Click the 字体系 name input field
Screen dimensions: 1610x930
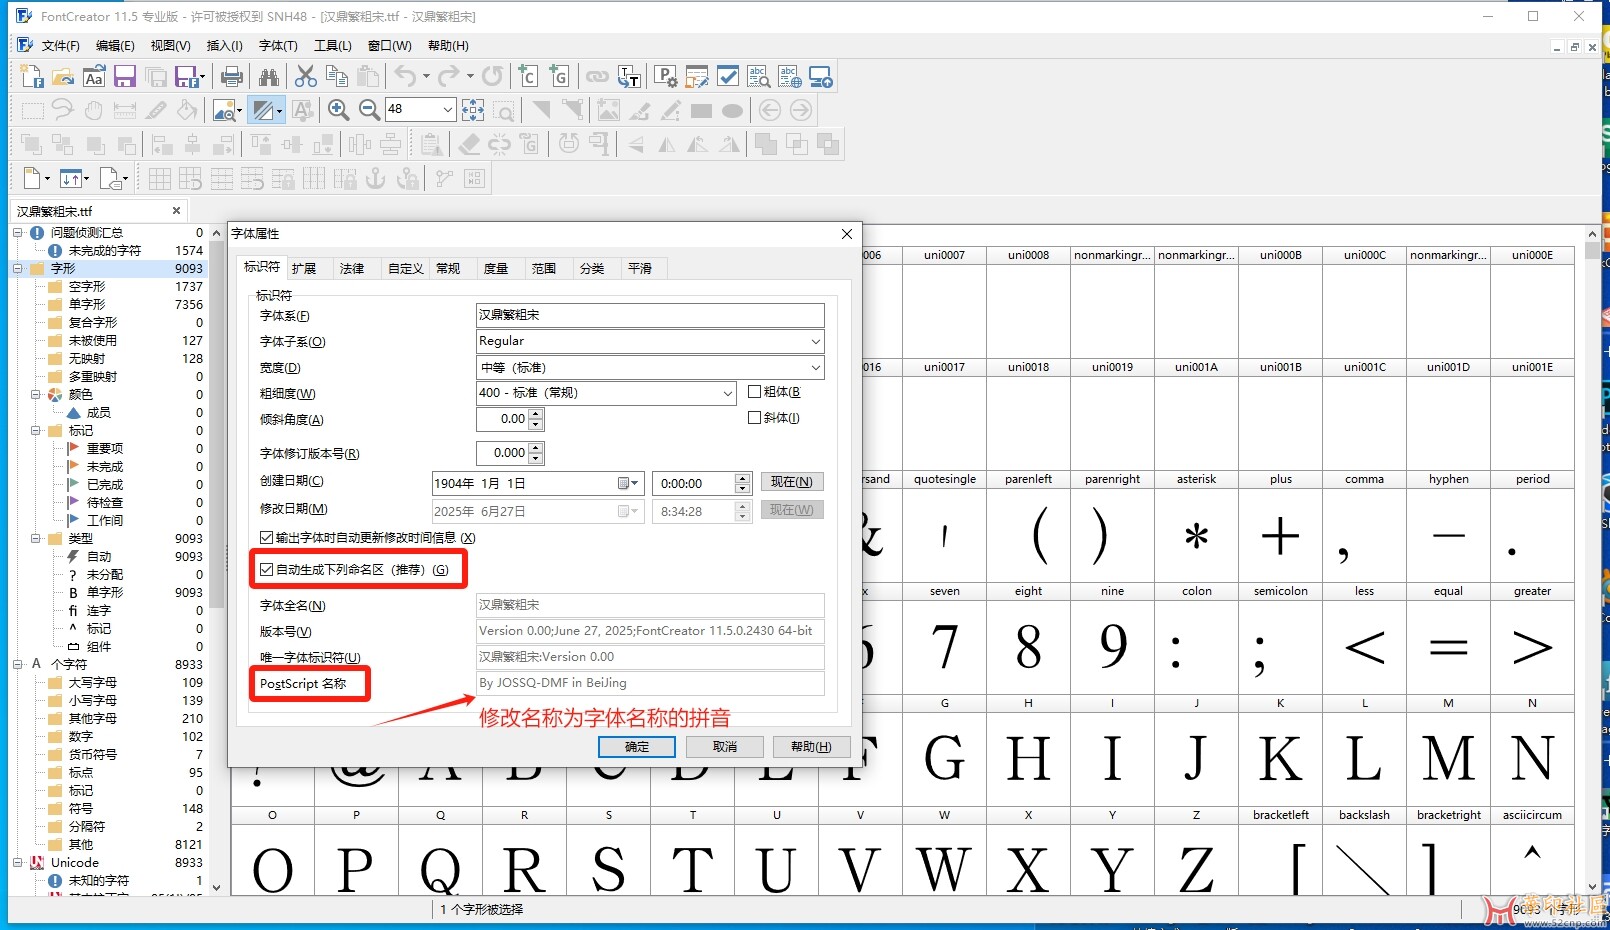(650, 315)
